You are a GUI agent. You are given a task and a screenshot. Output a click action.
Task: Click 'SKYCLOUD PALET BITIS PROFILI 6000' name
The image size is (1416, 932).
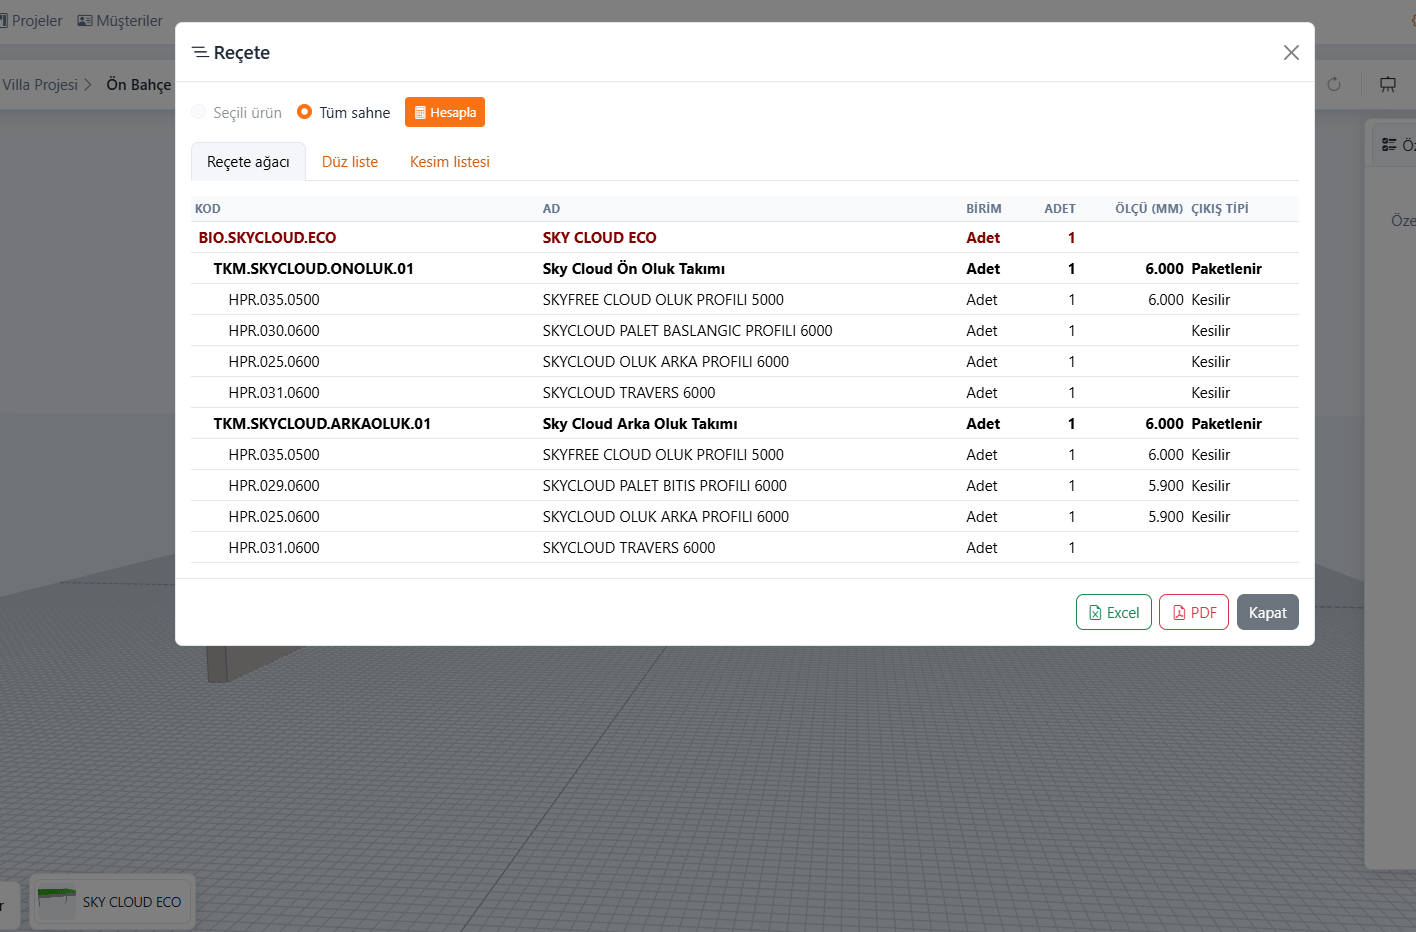pos(665,486)
